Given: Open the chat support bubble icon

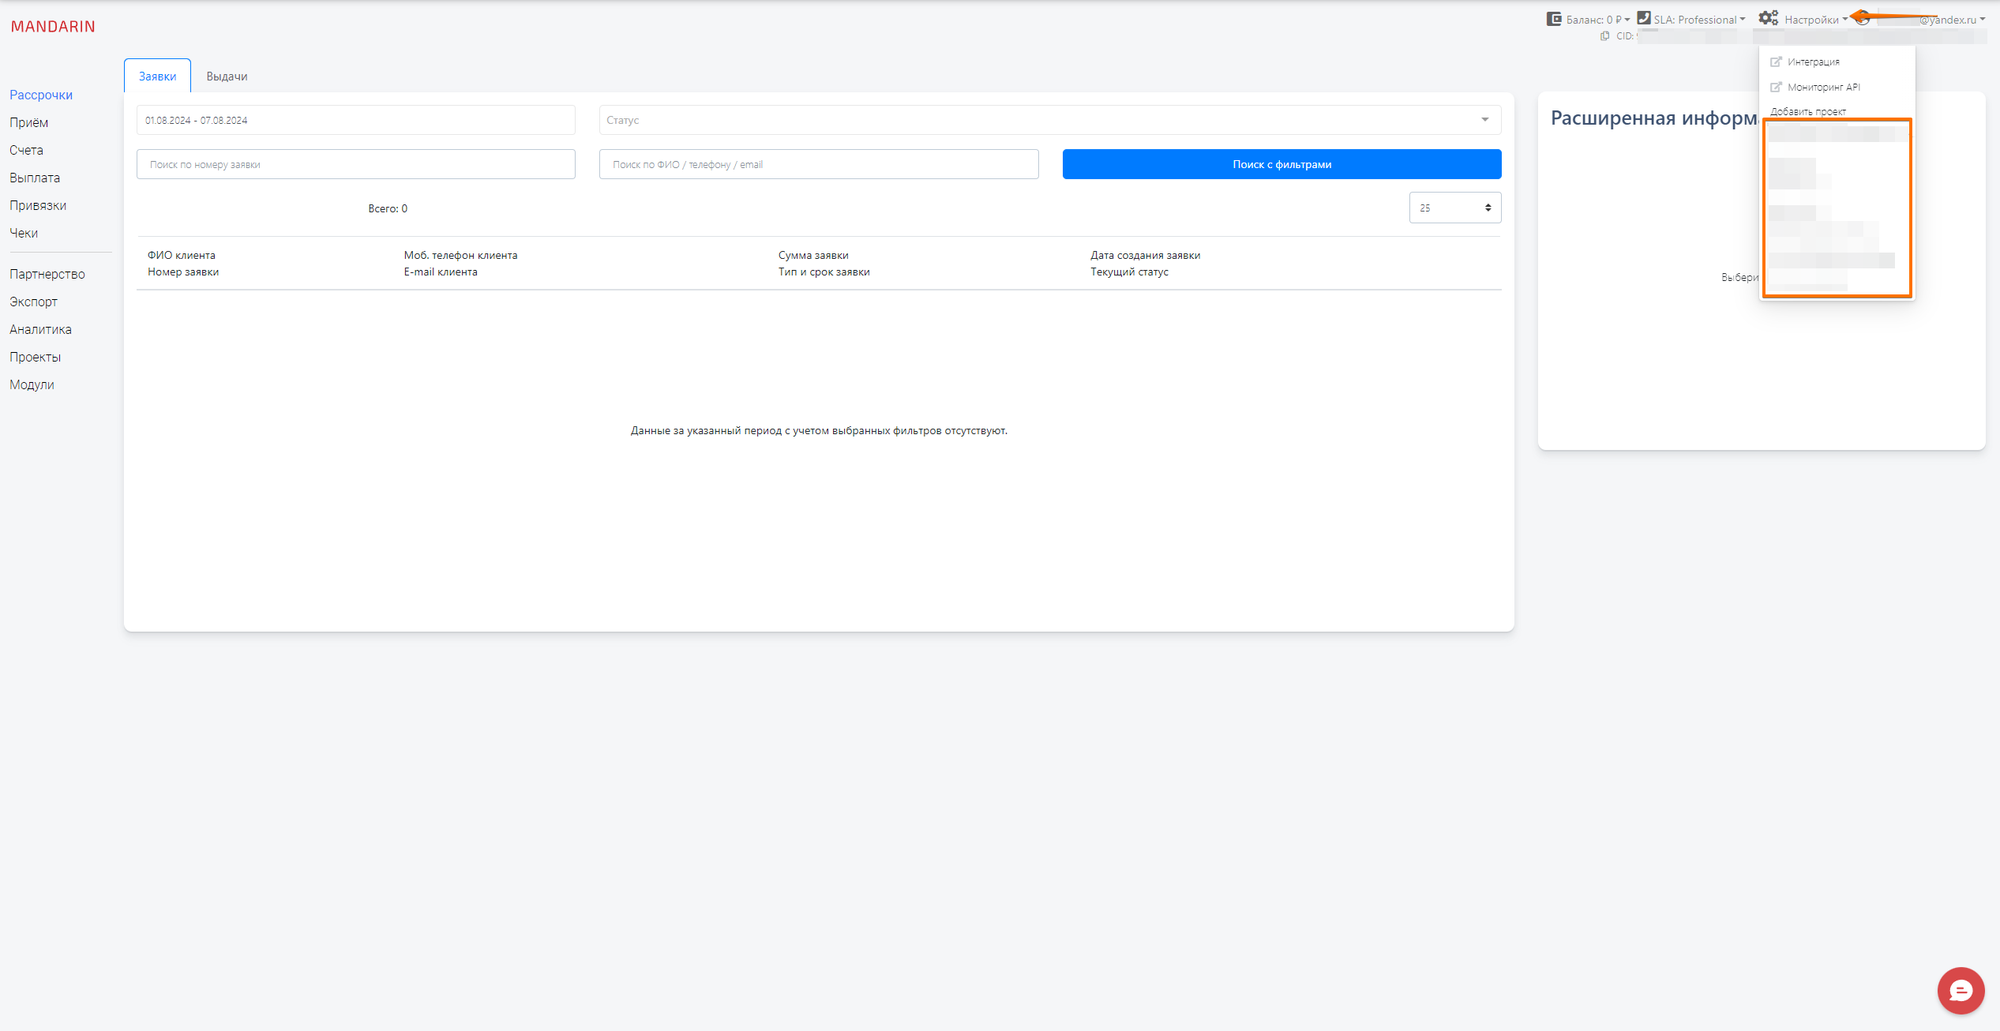Looking at the screenshot, I should point(1960,990).
